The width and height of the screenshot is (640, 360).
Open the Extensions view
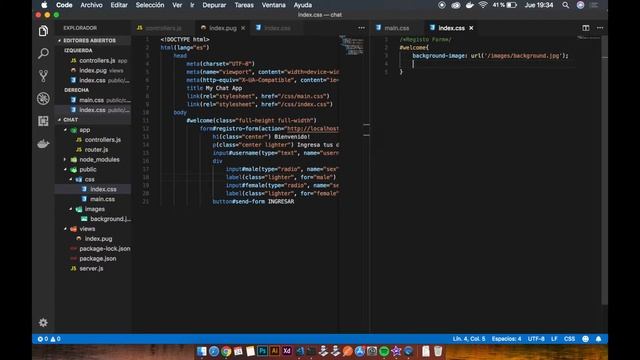coord(43,121)
